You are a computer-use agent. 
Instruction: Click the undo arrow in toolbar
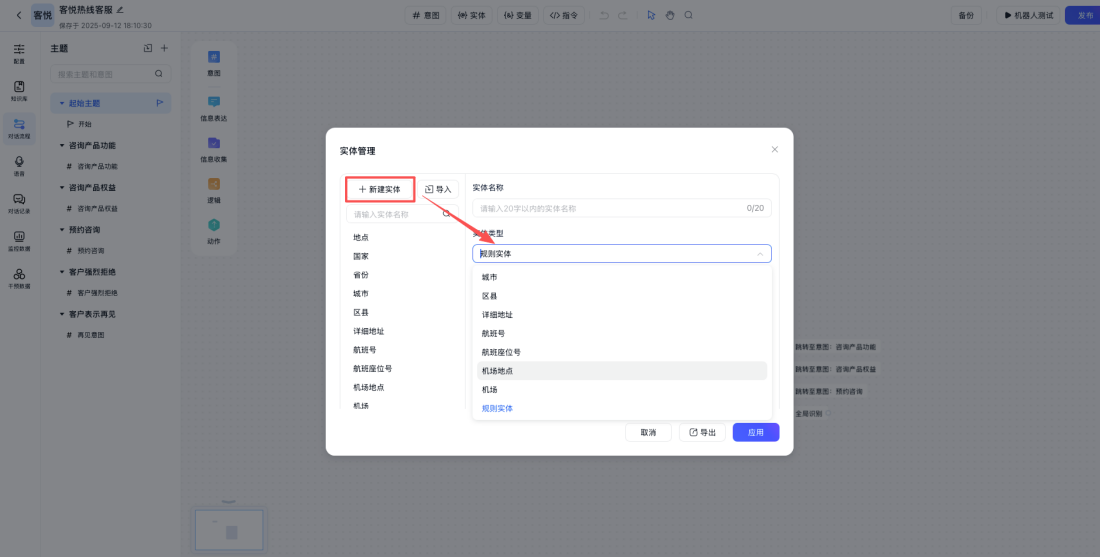[603, 15]
